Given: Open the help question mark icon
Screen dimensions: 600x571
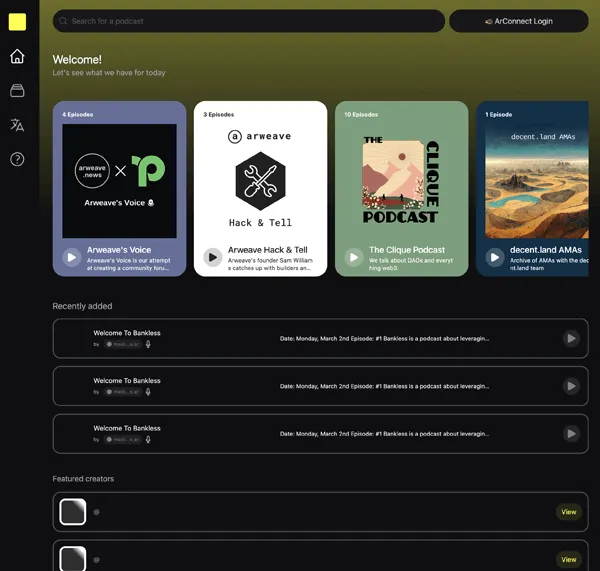Looking at the screenshot, I should pyautogui.click(x=17, y=159).
